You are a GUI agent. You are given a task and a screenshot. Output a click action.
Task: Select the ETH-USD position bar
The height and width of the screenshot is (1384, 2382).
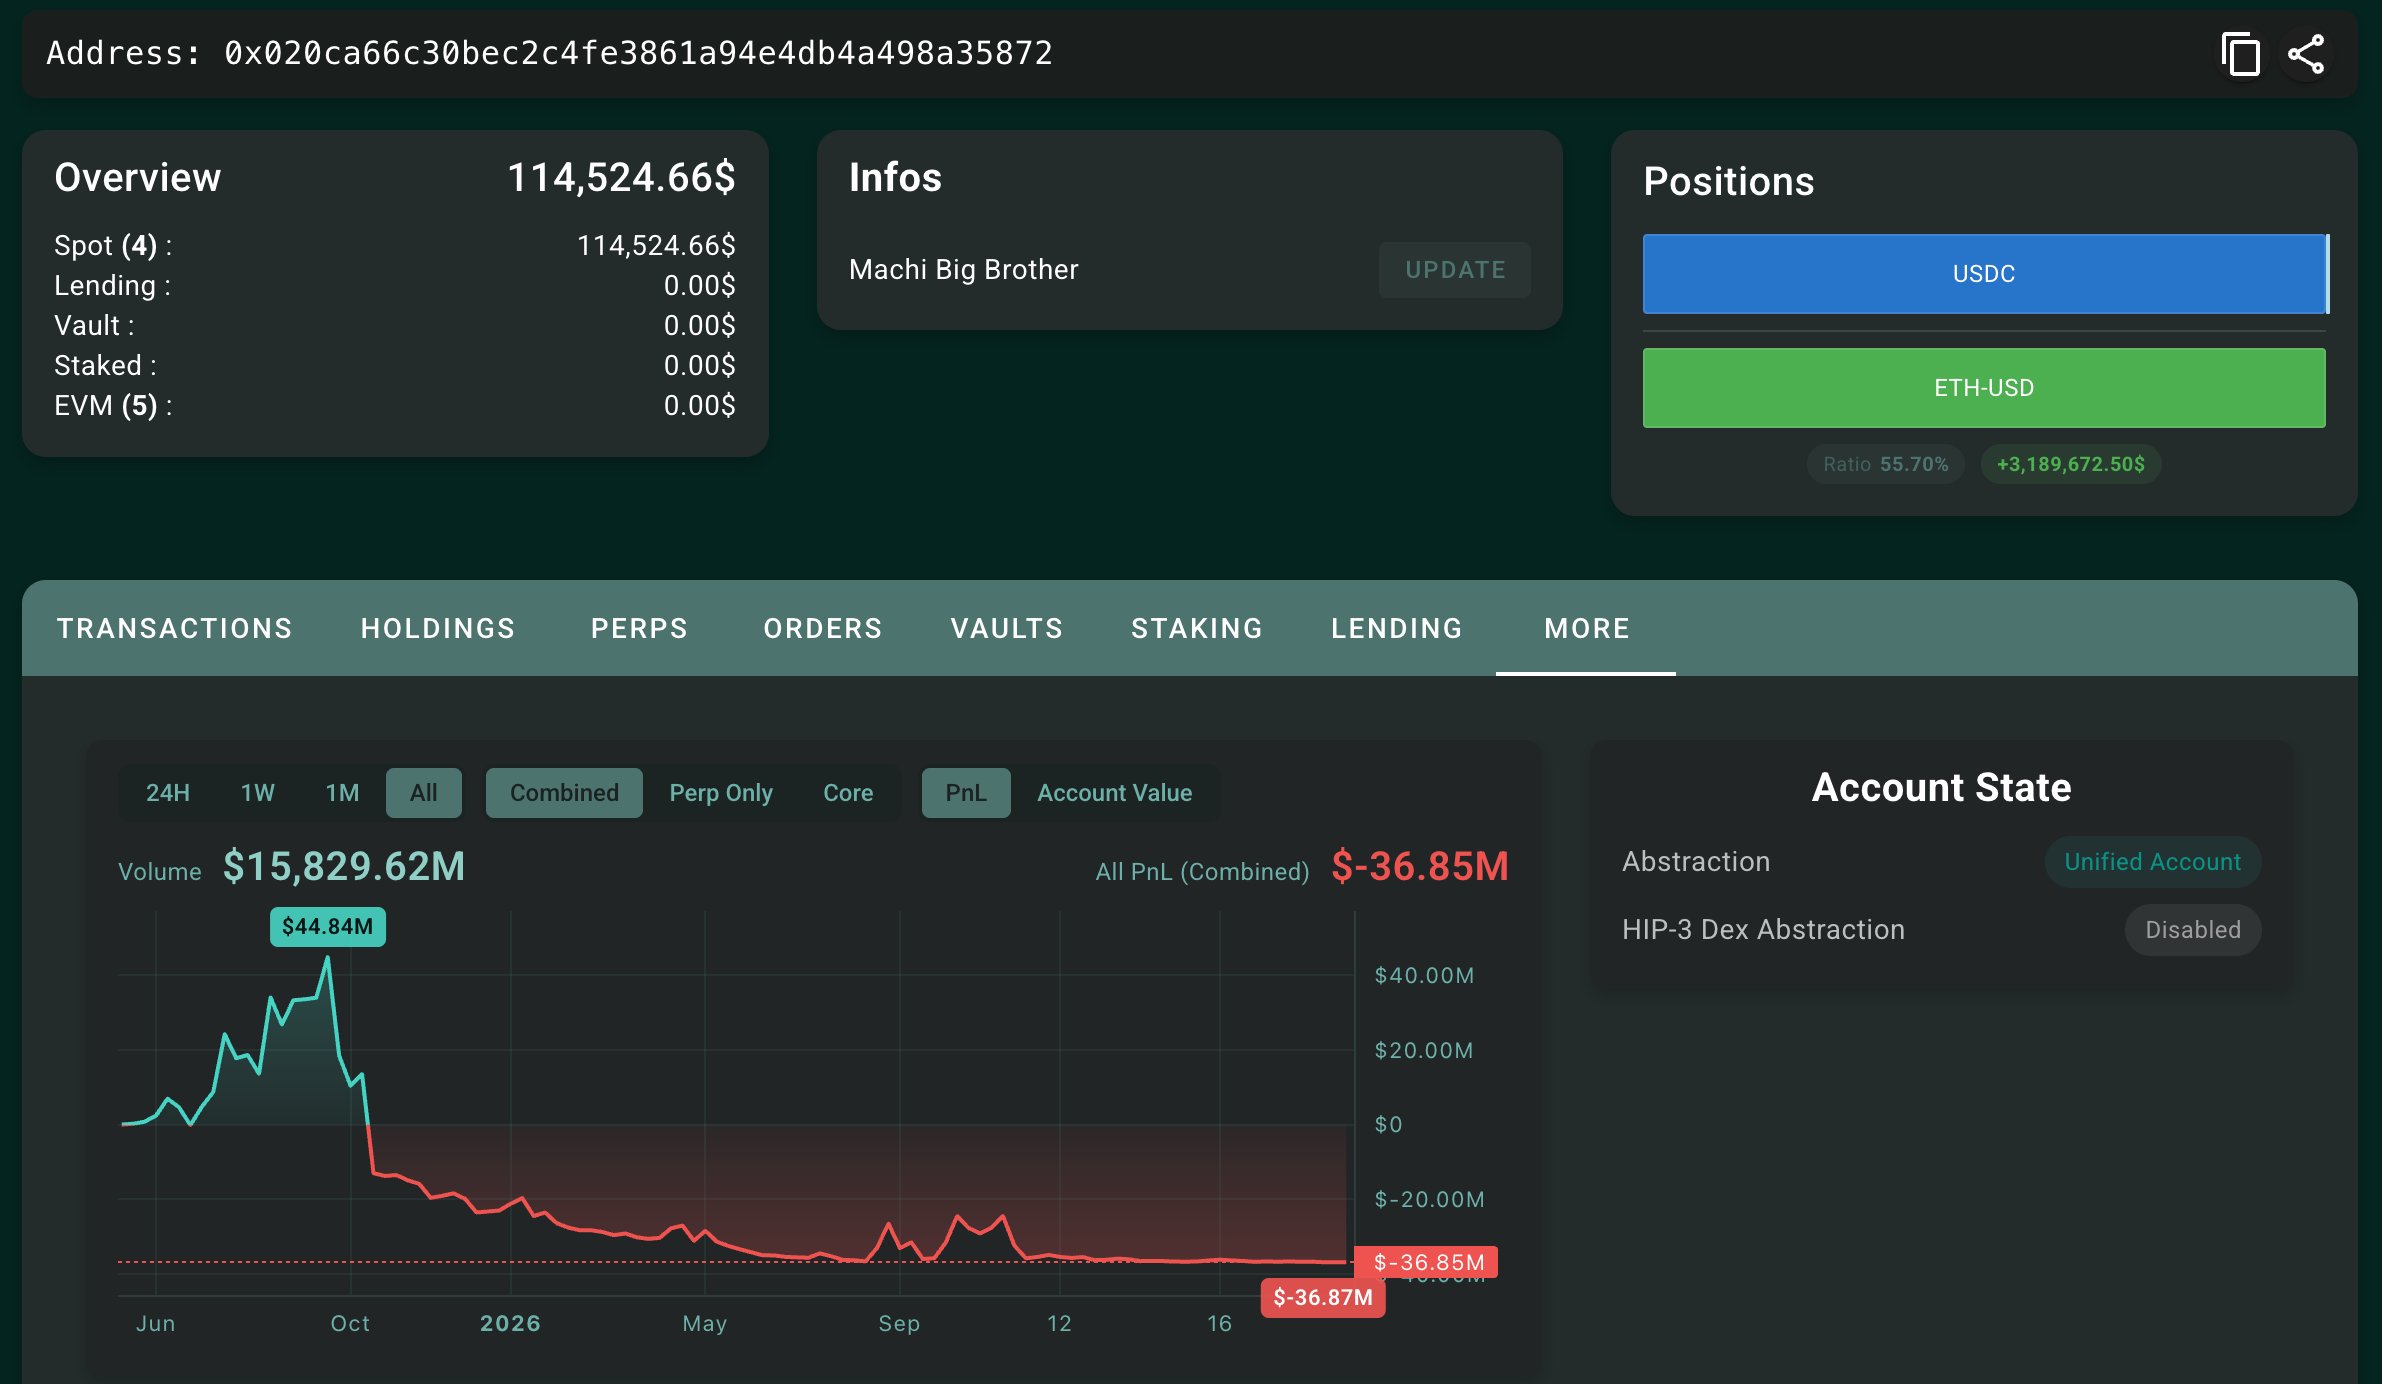1984,388
